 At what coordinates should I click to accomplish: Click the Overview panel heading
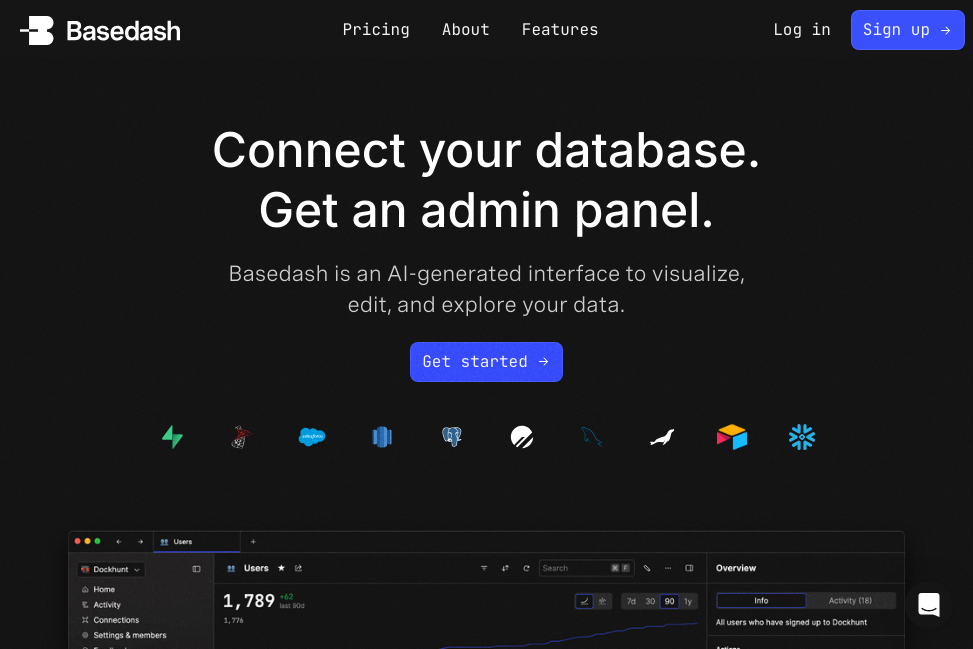[x=736, y=568]
